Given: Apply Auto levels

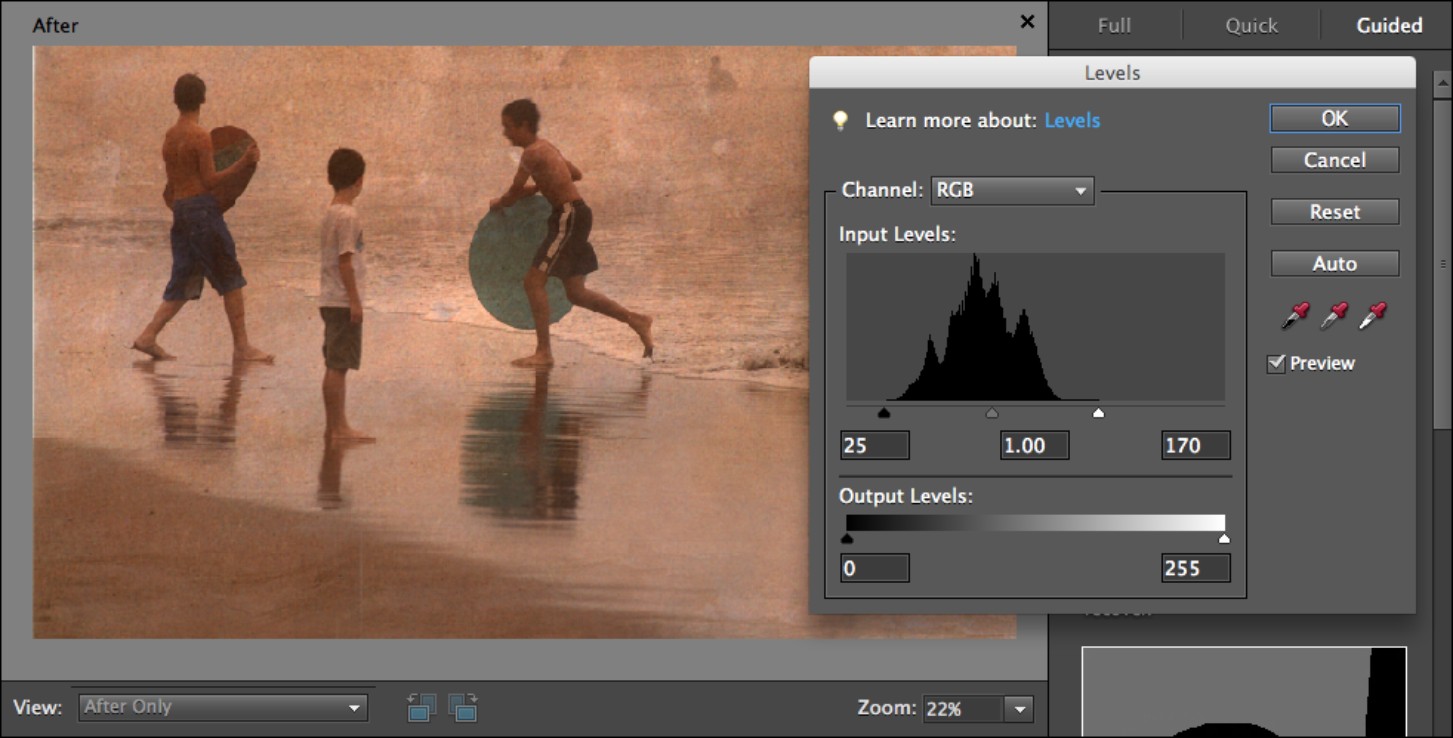Looking at the screenshot, I should click(1335, 264).
